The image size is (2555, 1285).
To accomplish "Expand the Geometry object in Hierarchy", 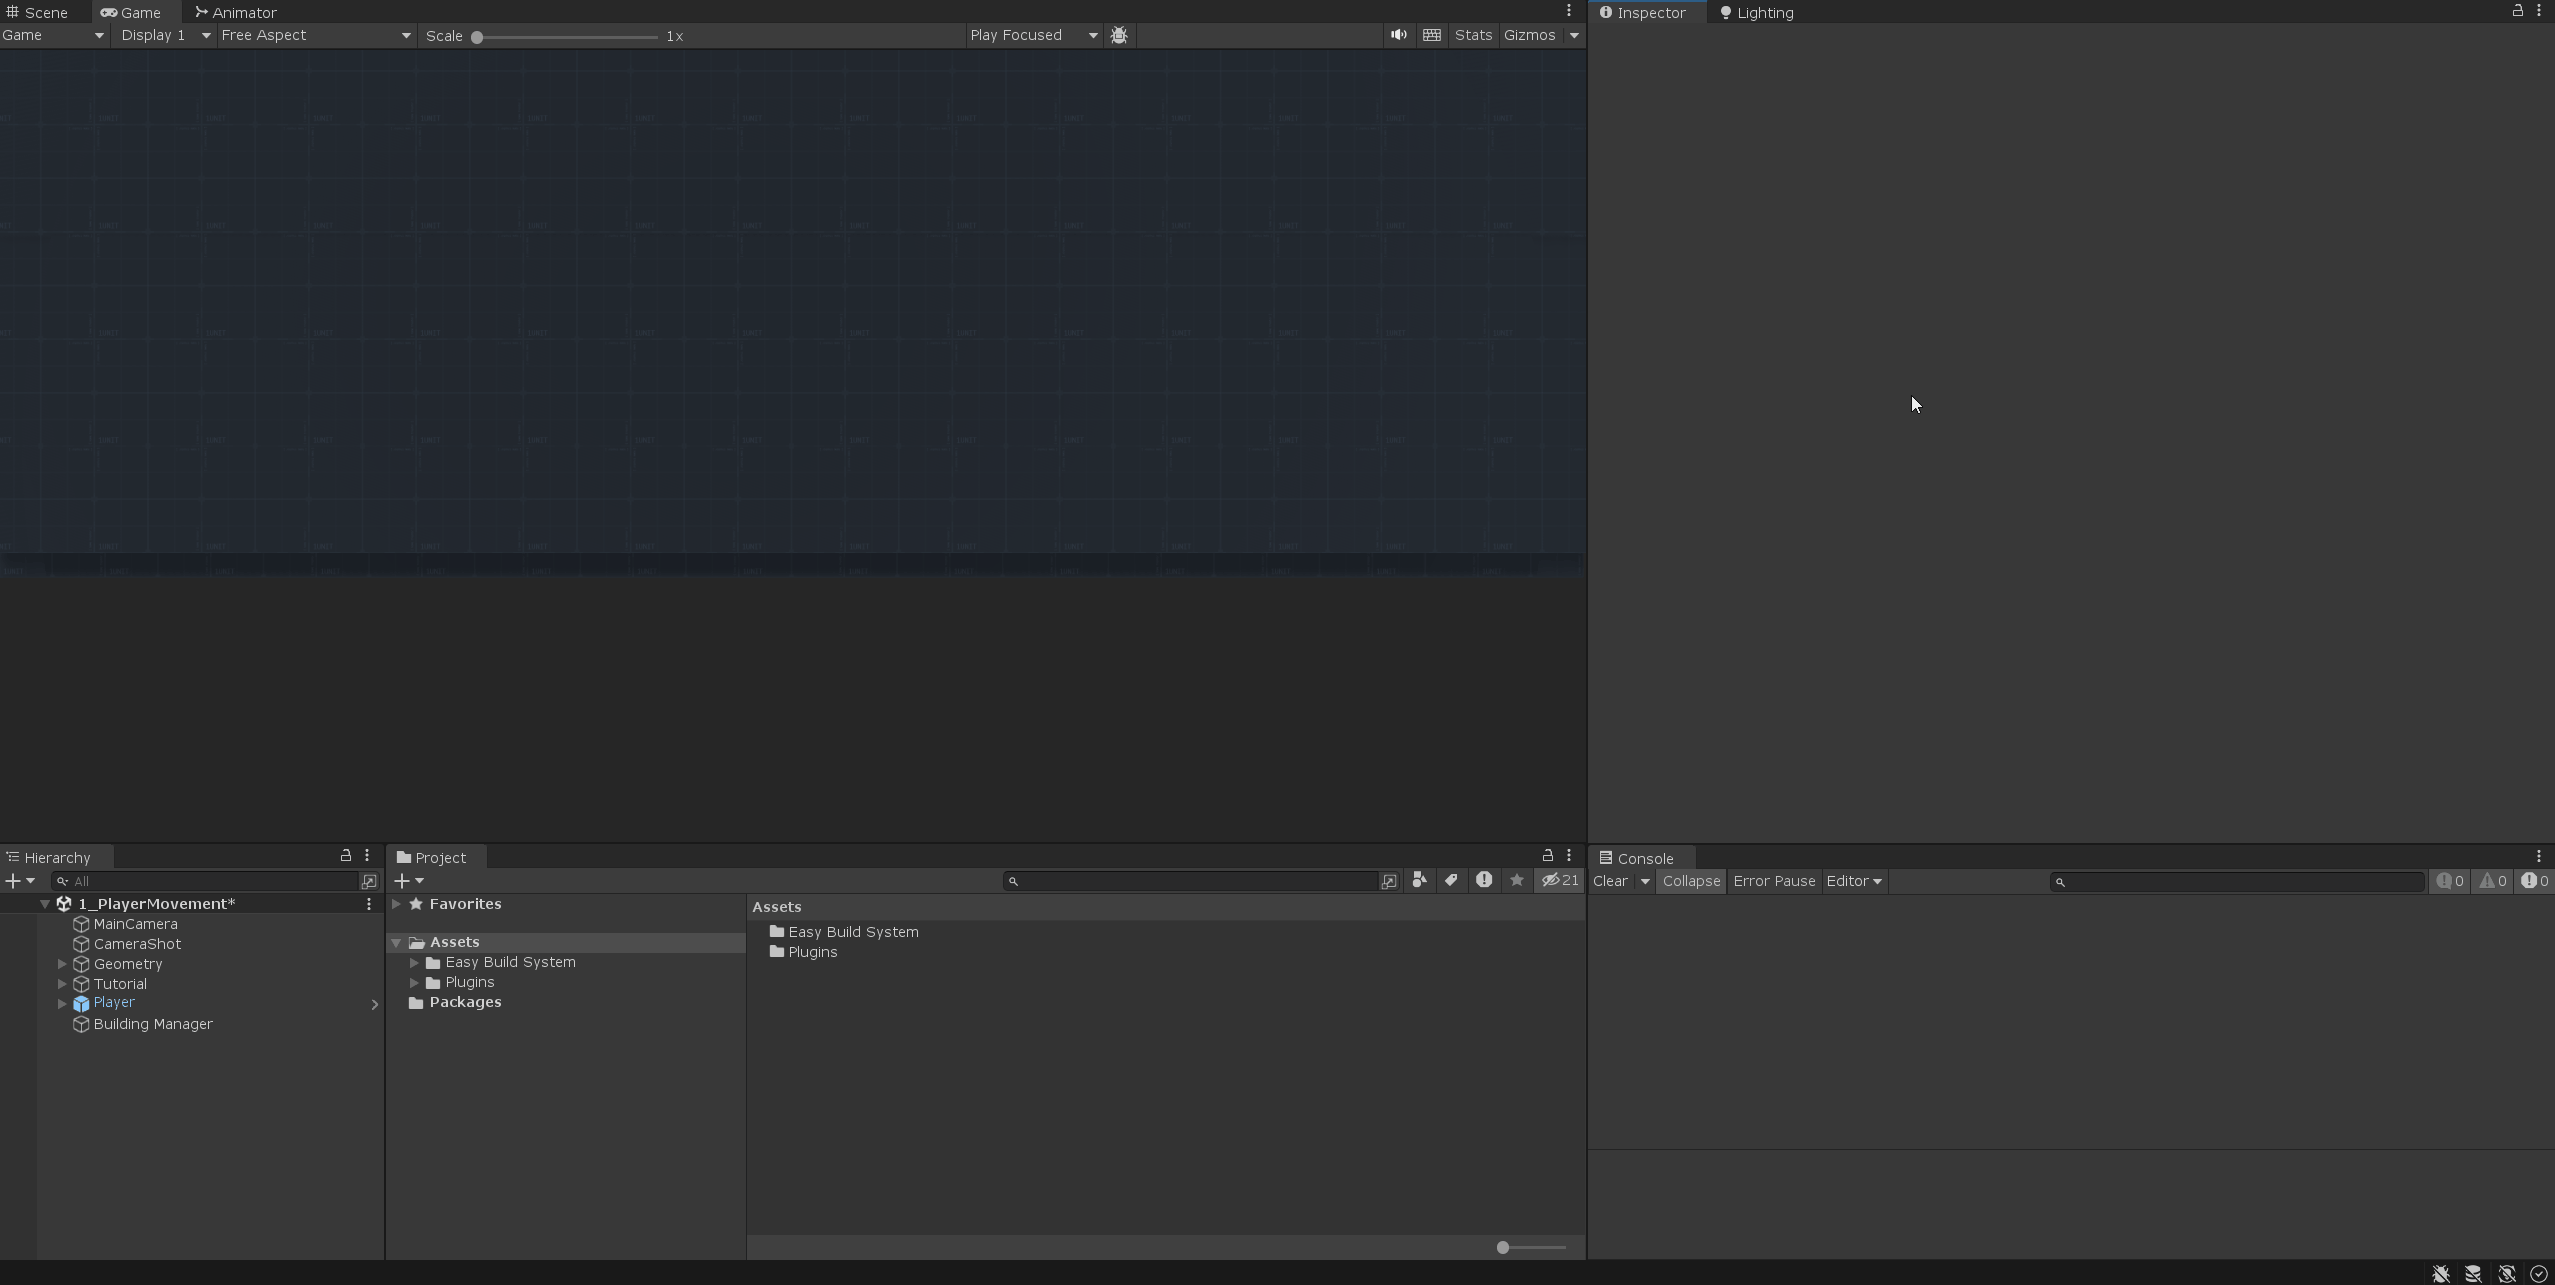I will [x=62, y=964].
